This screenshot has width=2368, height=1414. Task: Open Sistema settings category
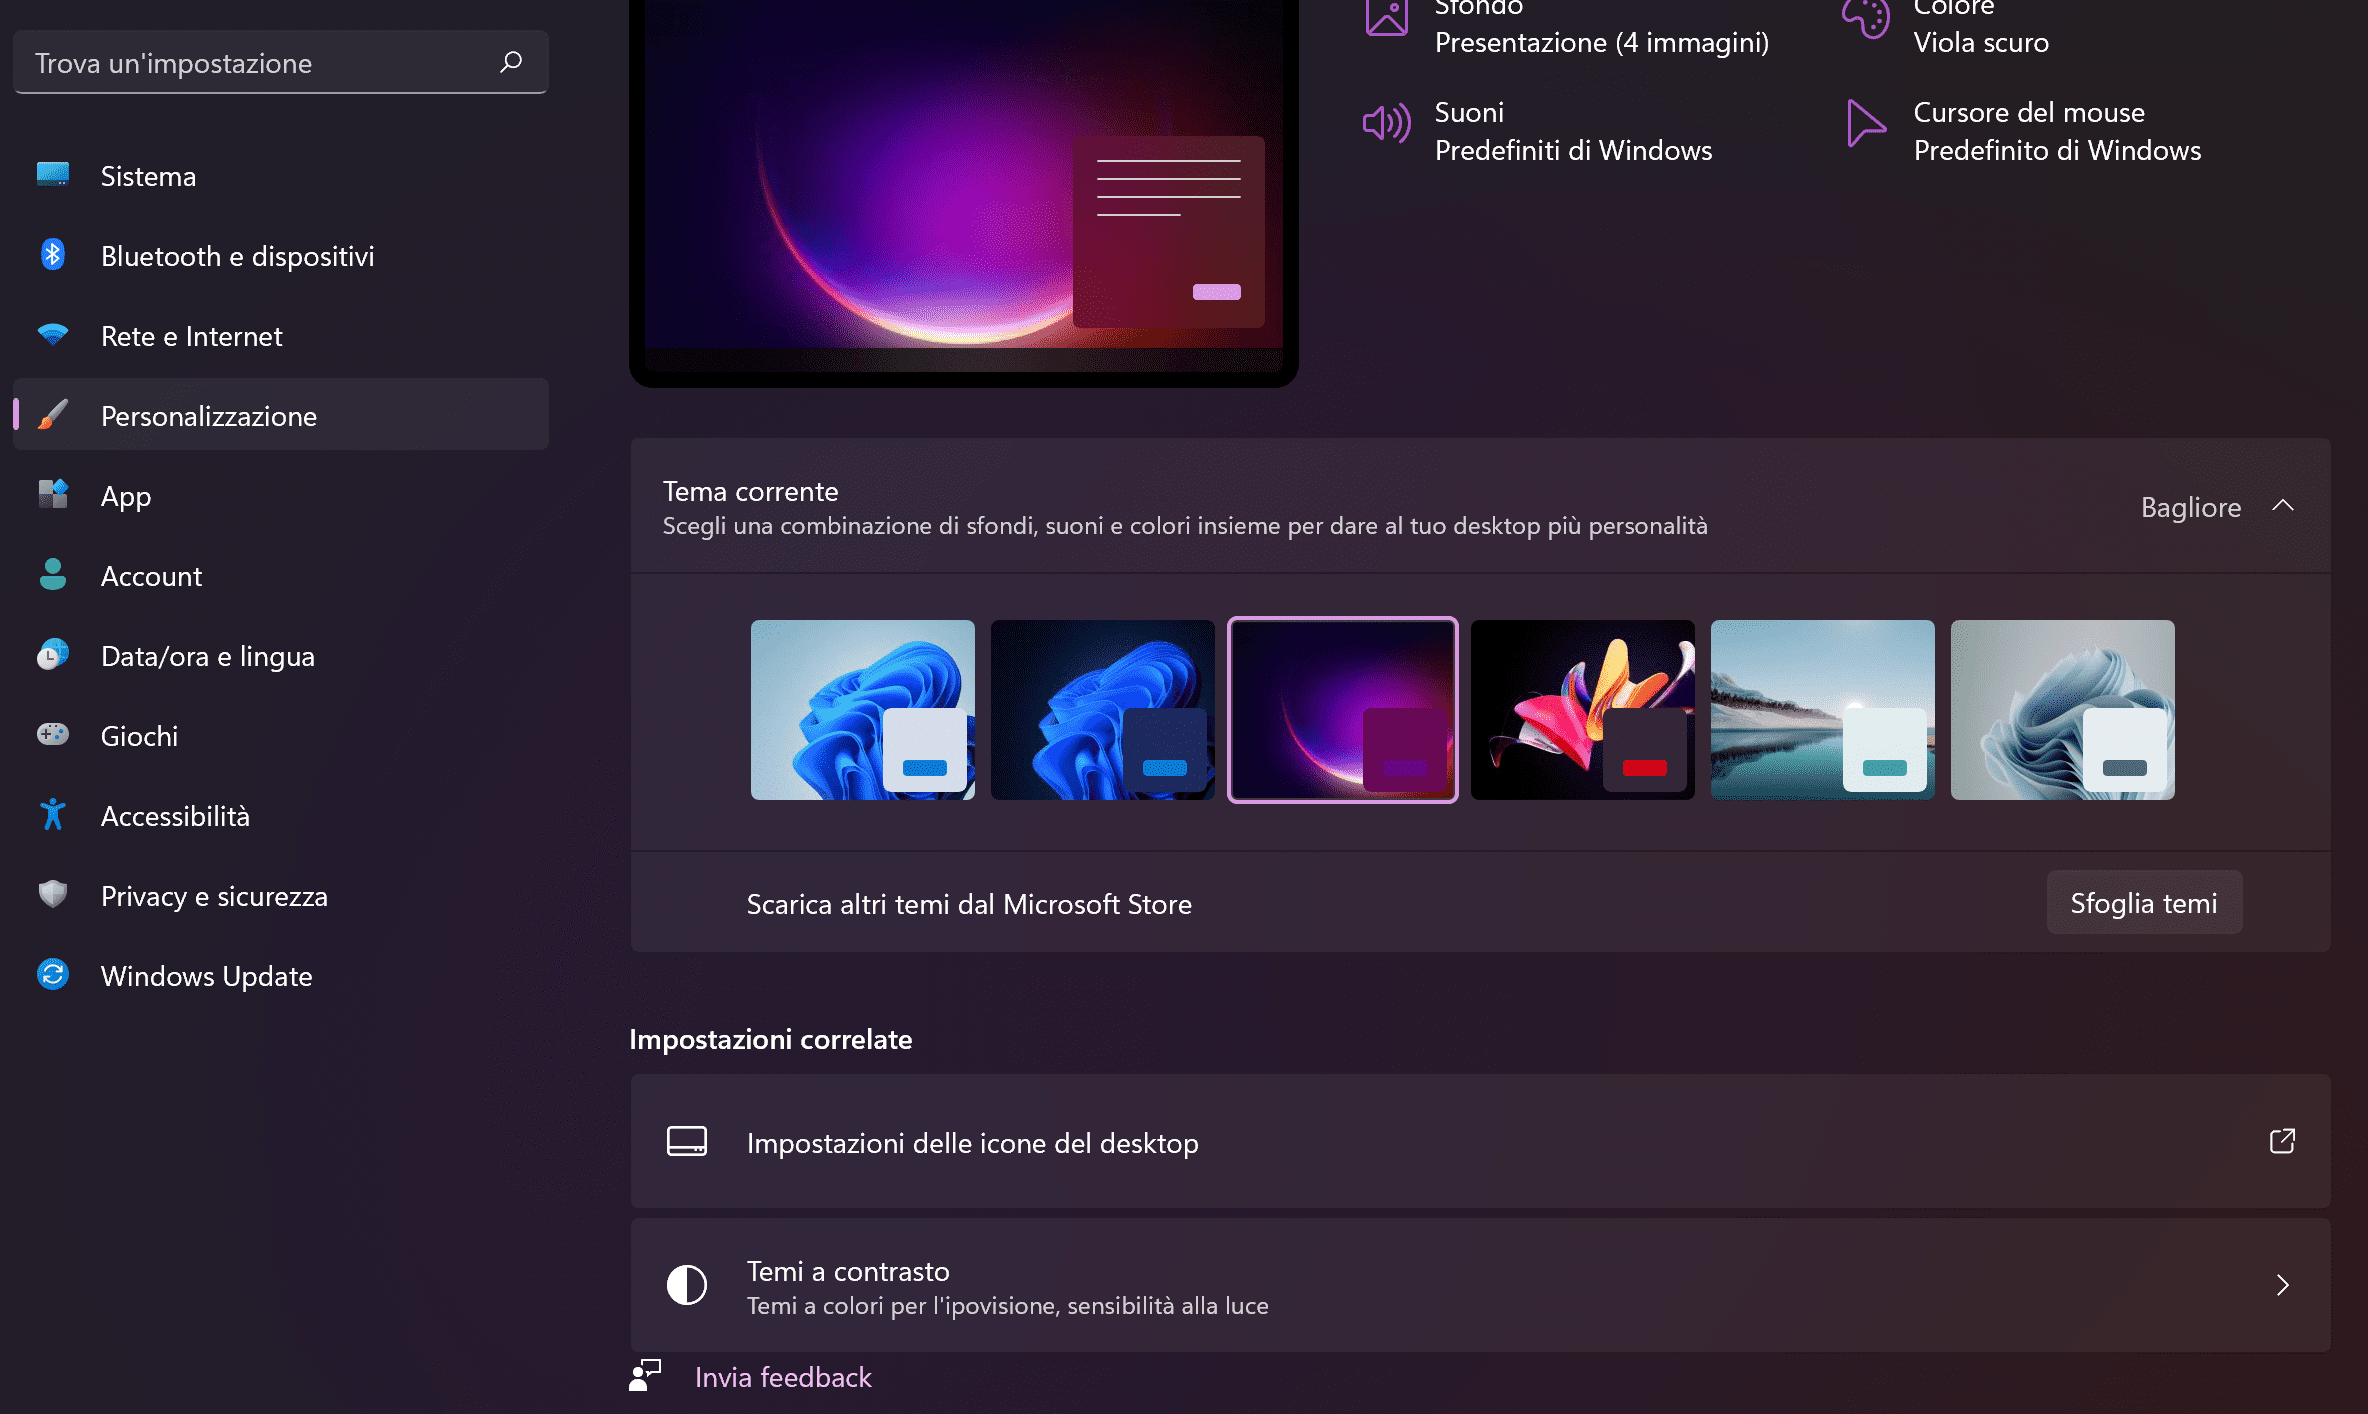click(281, 175)
